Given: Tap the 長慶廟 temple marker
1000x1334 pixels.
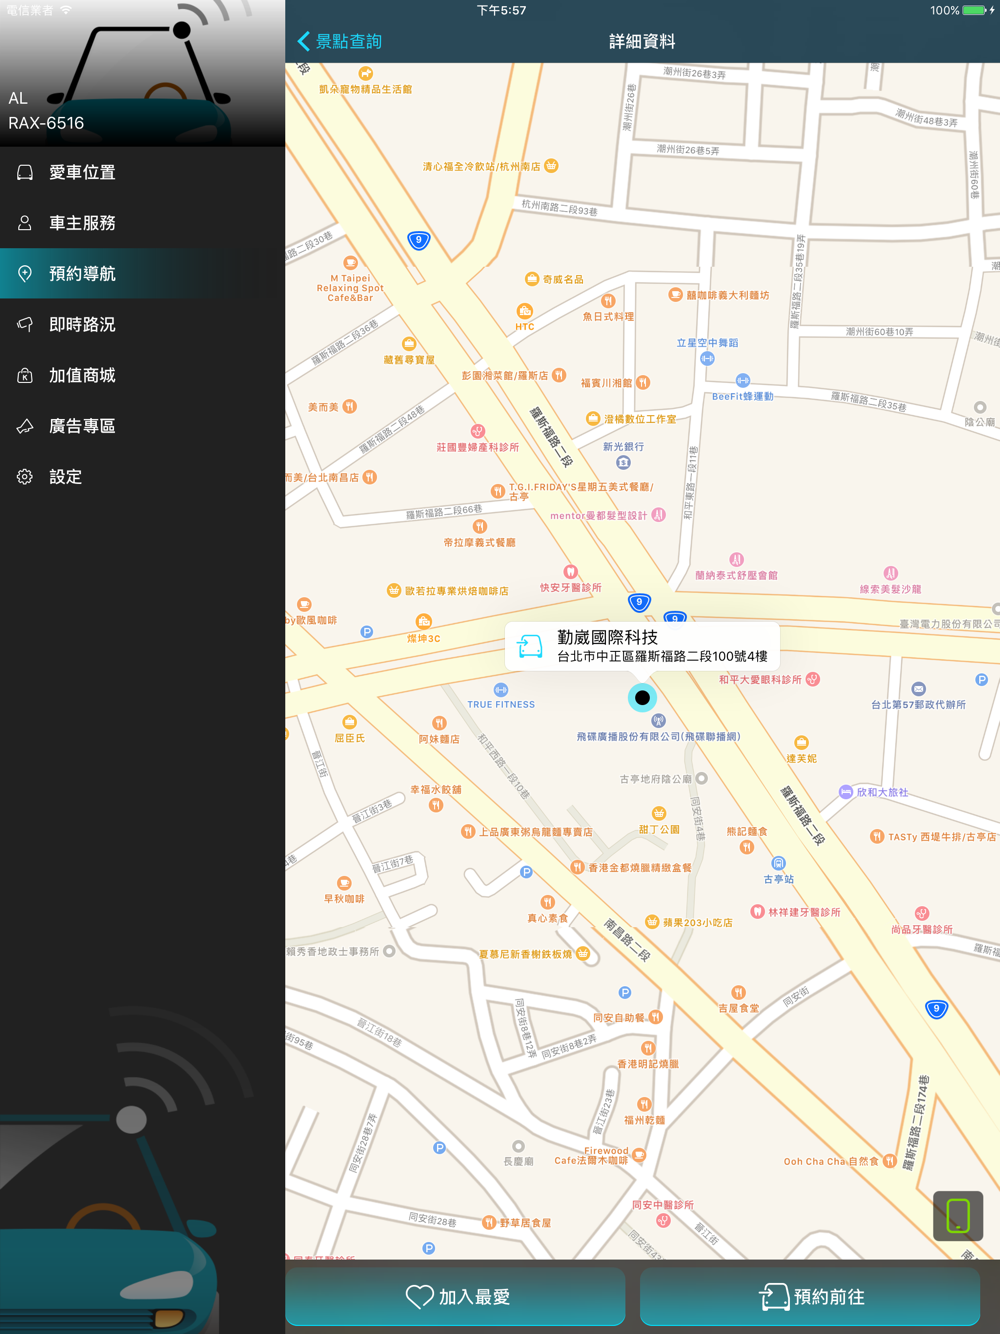Looking at the screenshot, I should 518,1146.
